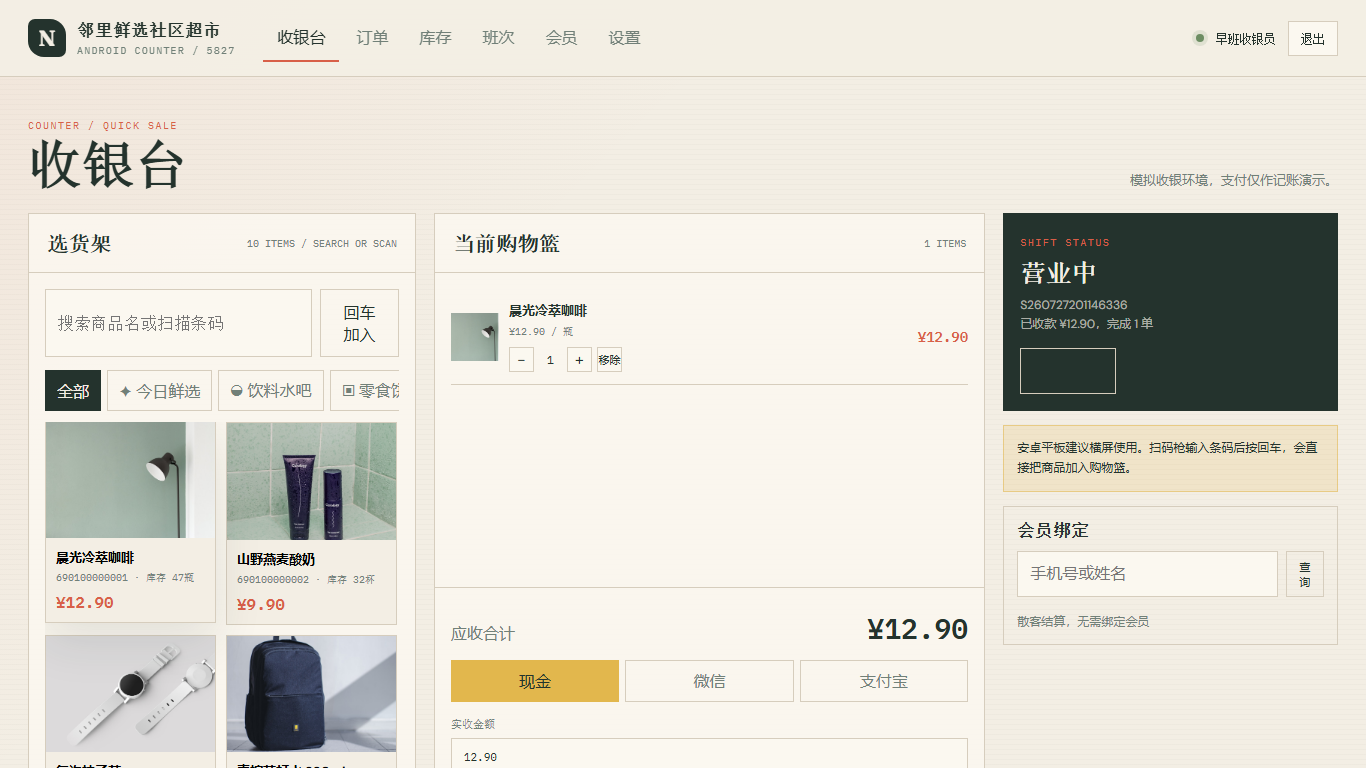Go to the 设置 page
Screen dimensions: 1366x768
(x=624, y=38)
